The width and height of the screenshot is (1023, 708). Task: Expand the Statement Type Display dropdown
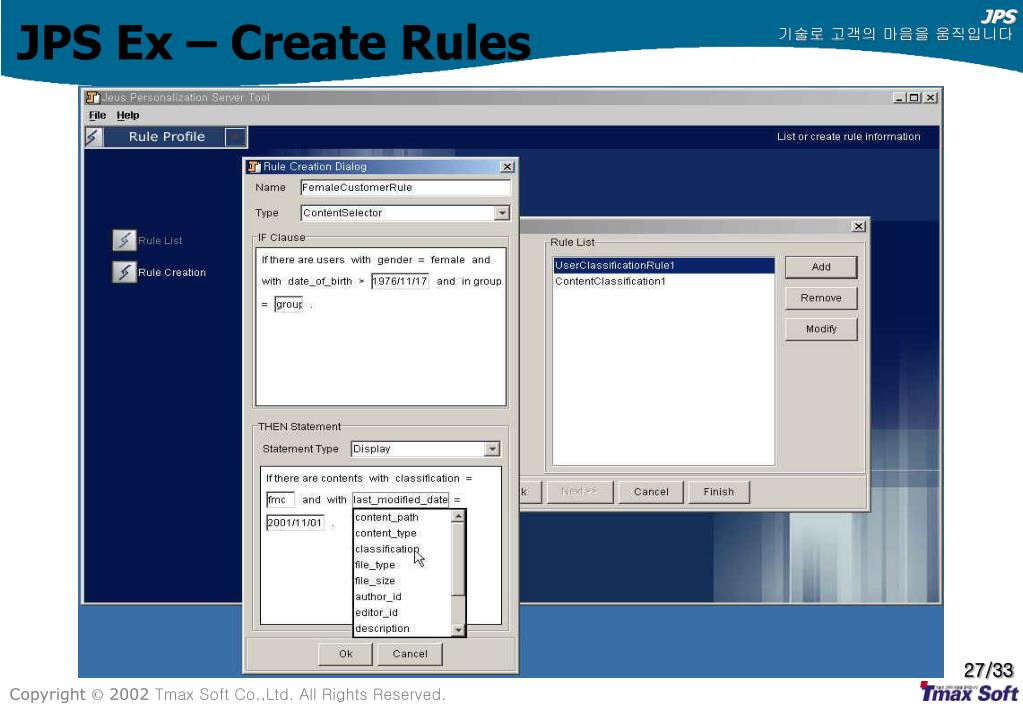tap(492, 449)
